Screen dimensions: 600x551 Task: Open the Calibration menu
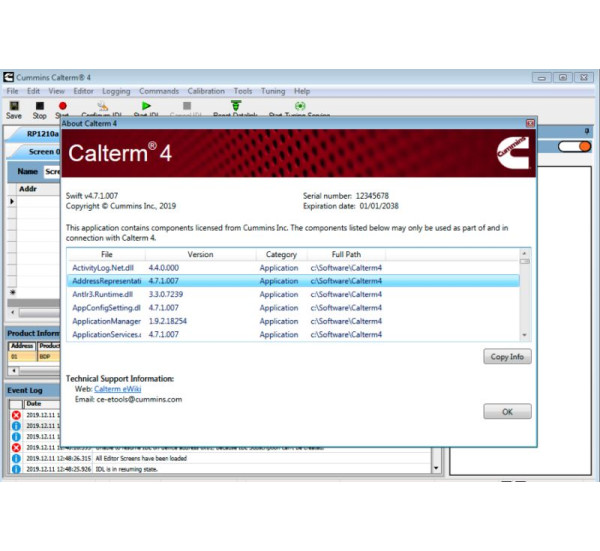206,91
